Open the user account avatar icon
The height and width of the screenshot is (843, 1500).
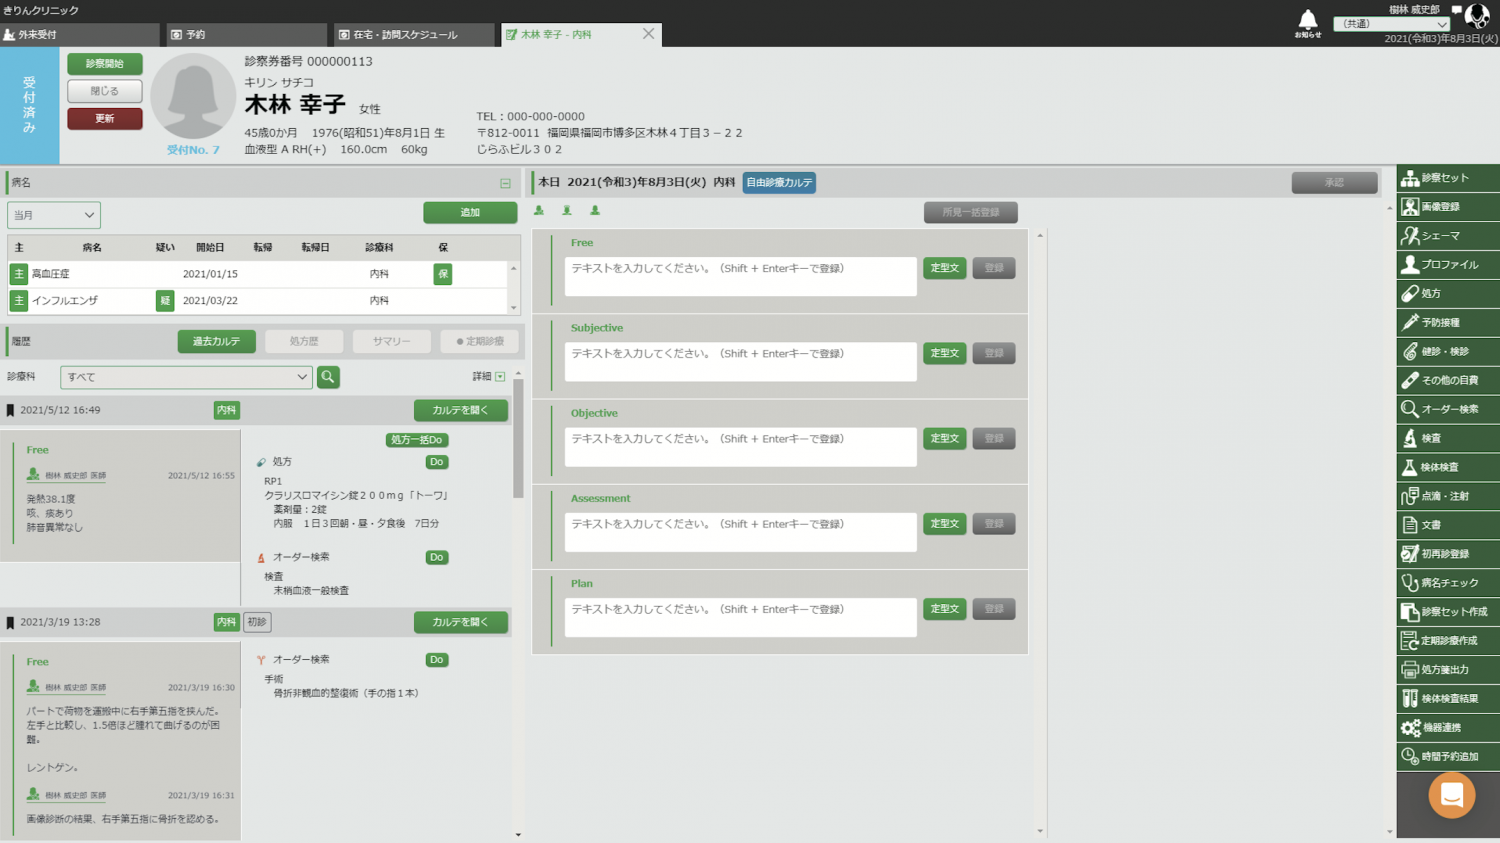pos(1477,17)
